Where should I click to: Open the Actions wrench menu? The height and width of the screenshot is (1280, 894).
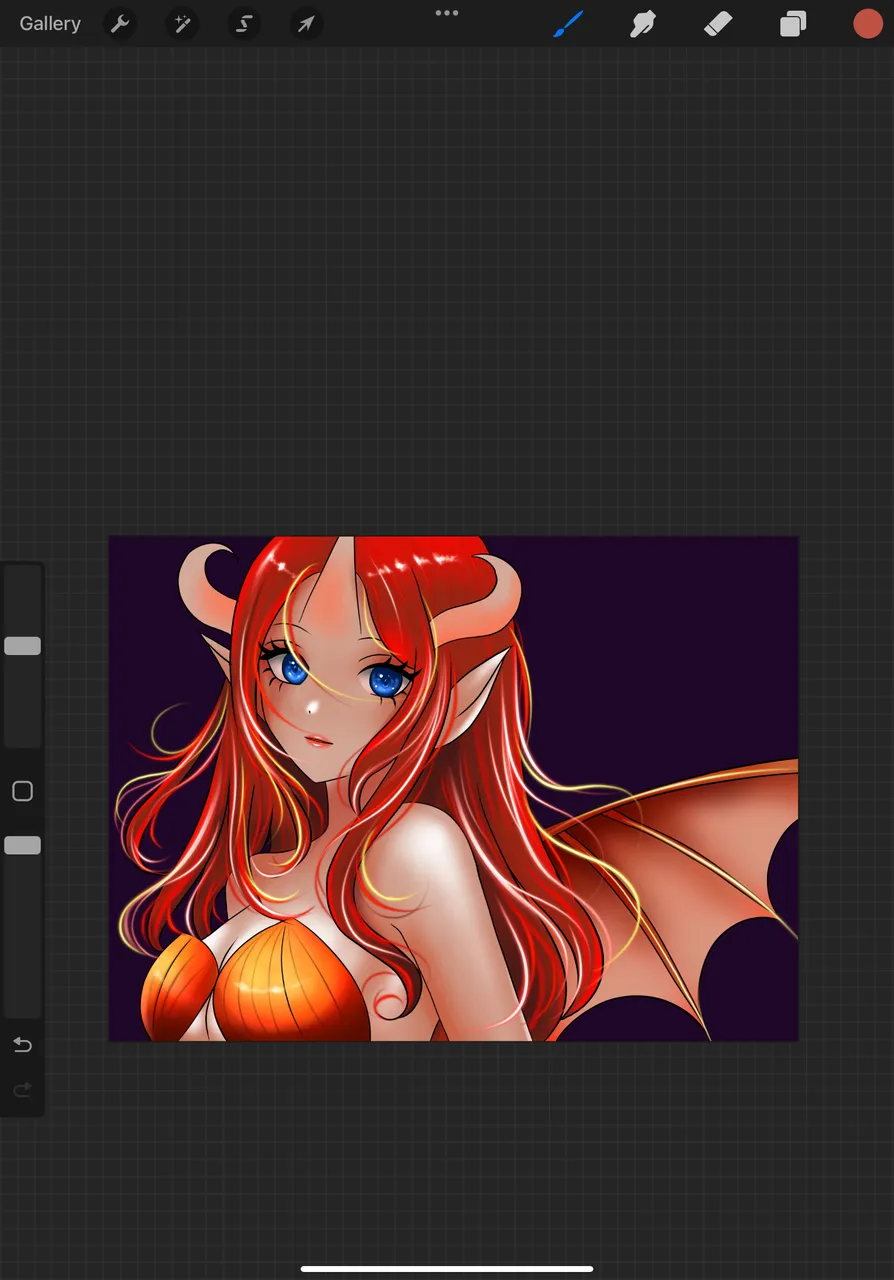pos(120,23)
